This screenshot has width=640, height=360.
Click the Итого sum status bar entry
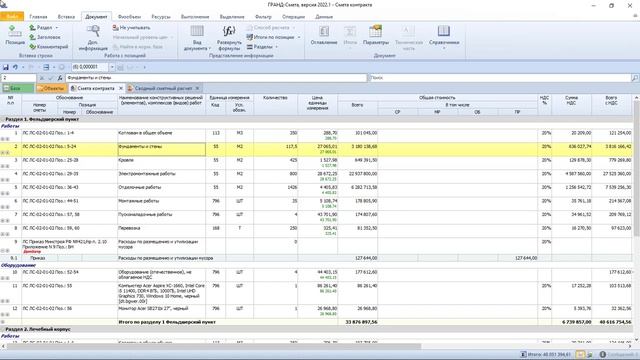pos(546,354)
